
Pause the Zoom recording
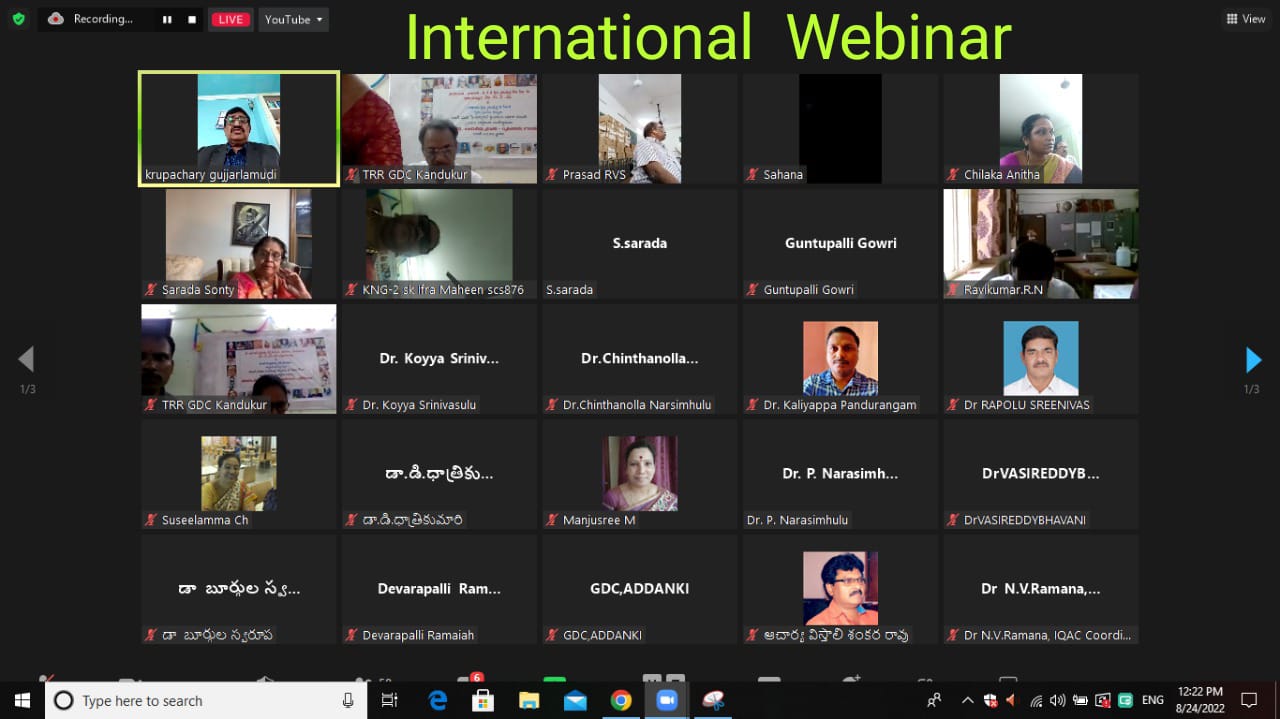[x=167, y=19]
